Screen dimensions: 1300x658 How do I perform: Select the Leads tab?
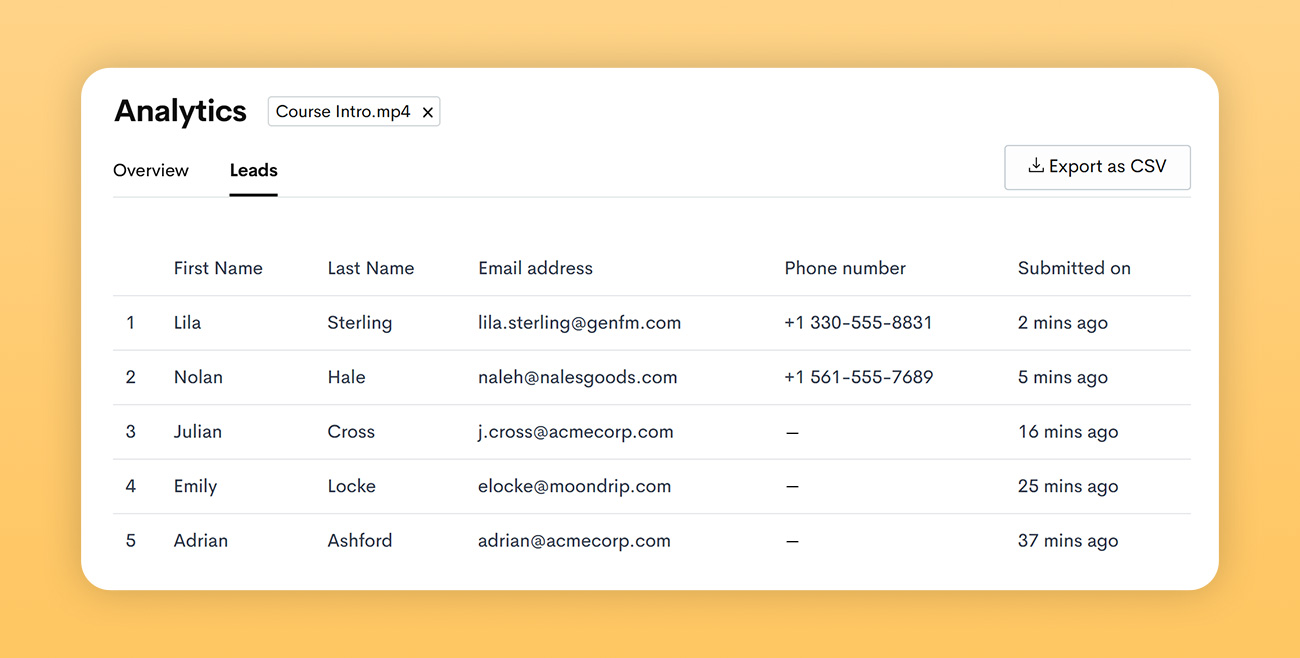click(253, 171)
